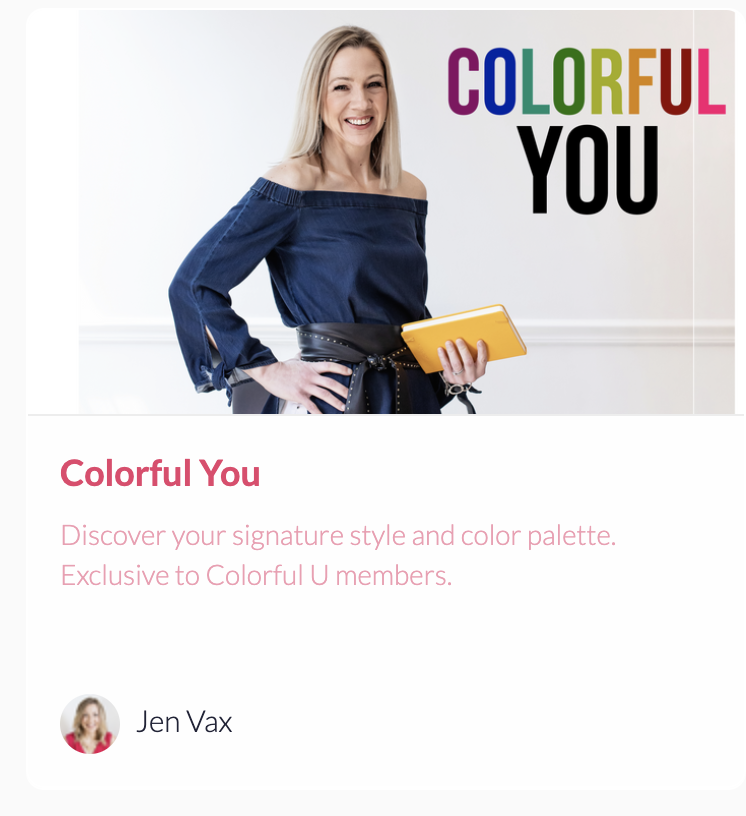
Task: Click the rainbow COLORFUL lettering in banner
Action: point(587,82)
